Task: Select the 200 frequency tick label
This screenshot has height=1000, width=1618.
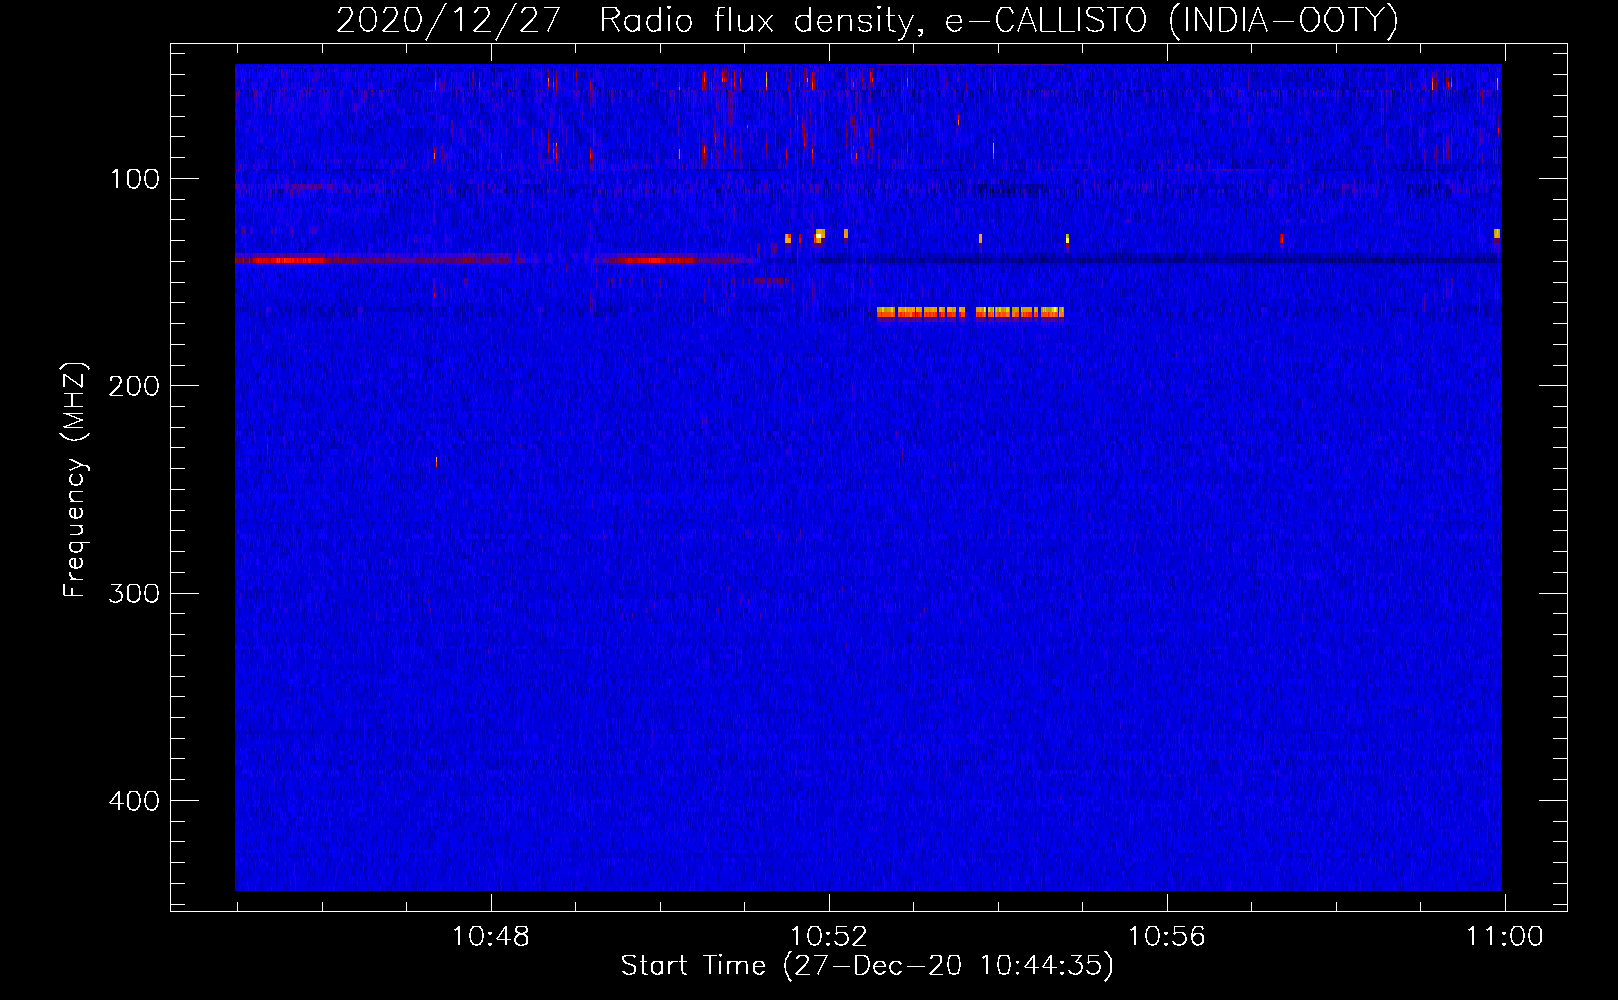Action: point(135,386)
